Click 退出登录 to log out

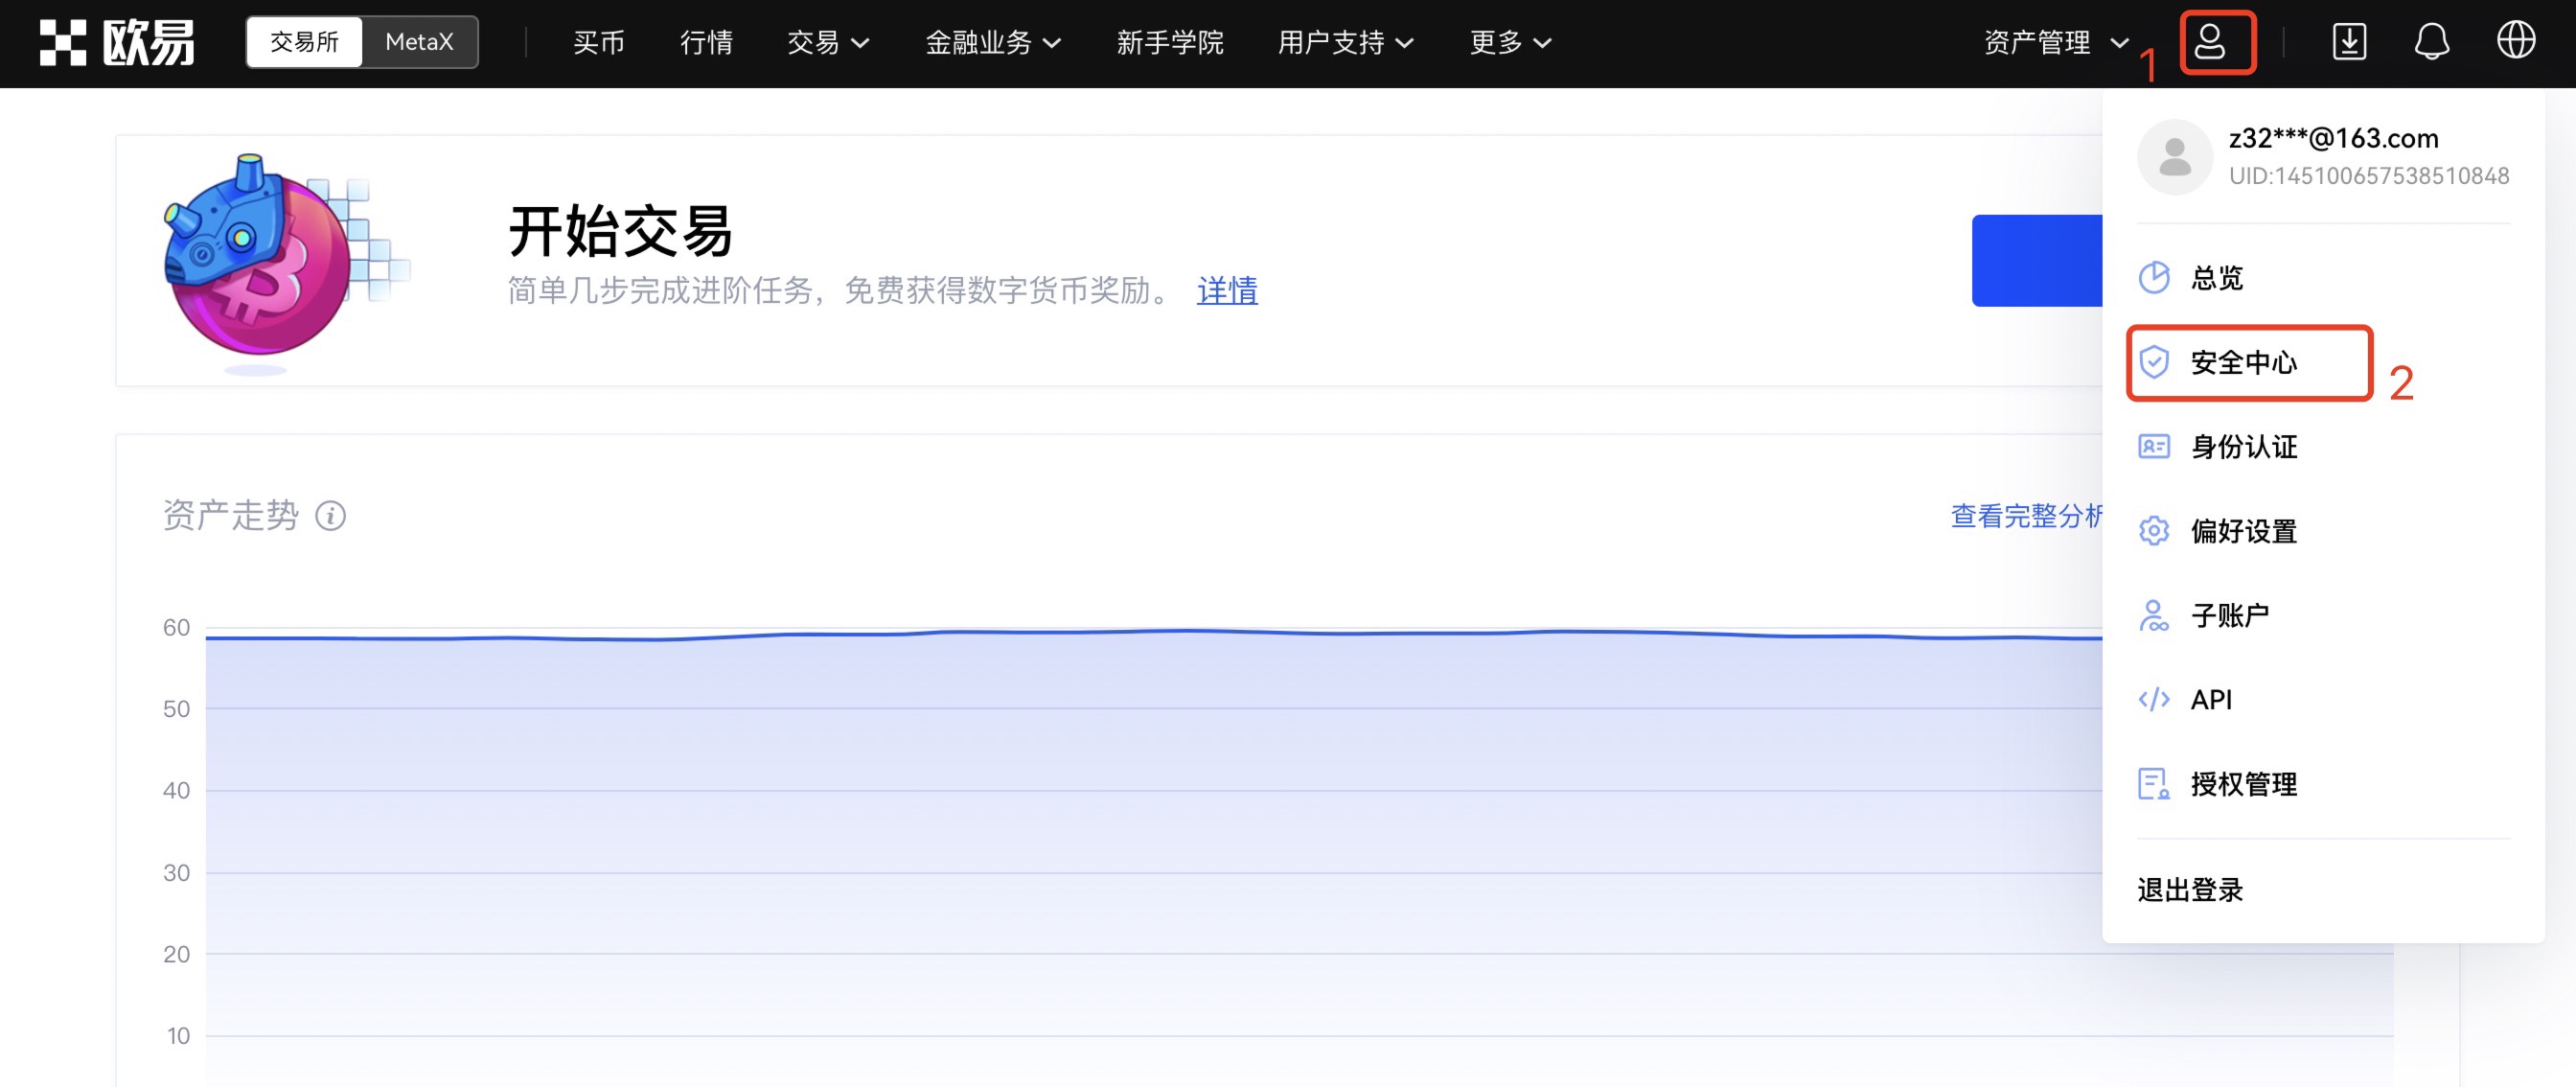point(2190,889)
